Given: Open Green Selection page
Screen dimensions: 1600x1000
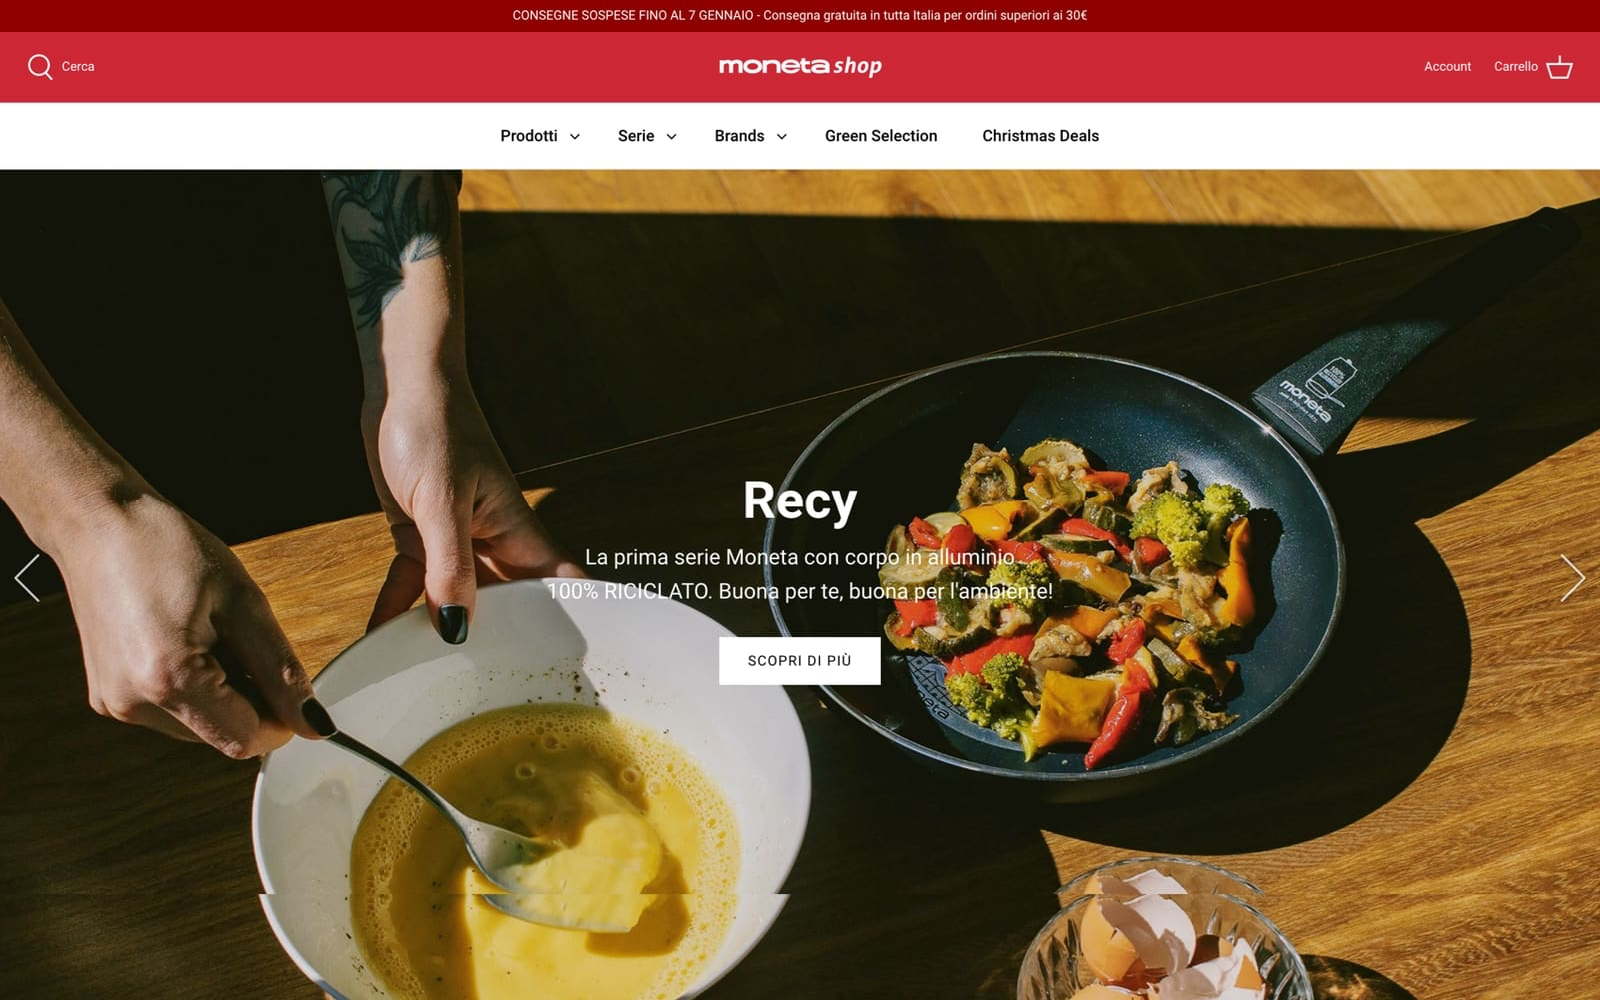Looking at the screenshot, I should point(881,136).
